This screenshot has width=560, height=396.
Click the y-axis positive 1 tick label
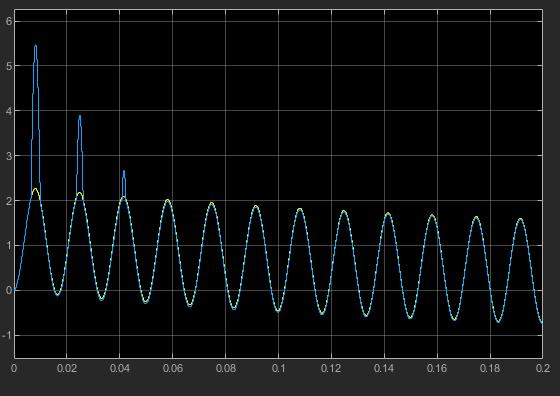pos(9,246)
